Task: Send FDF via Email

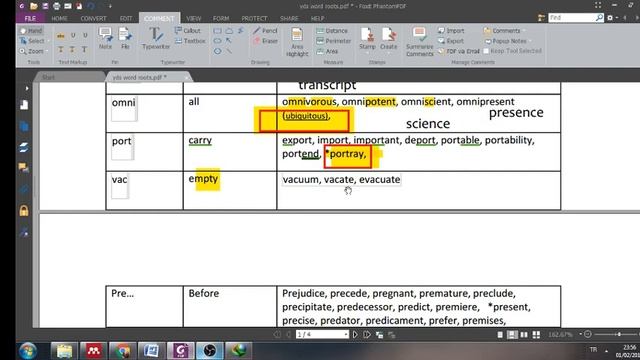Action: (x=459, y=51)
